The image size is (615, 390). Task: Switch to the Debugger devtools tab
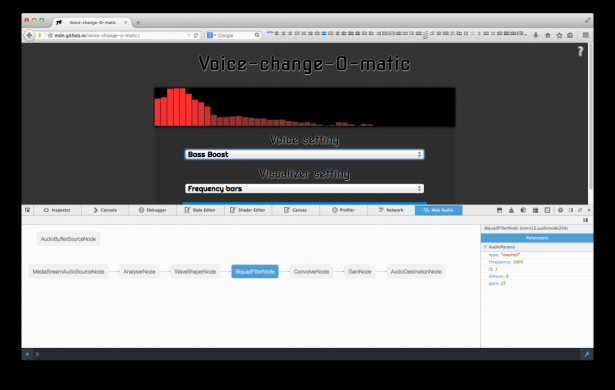[x=153, y=210]
